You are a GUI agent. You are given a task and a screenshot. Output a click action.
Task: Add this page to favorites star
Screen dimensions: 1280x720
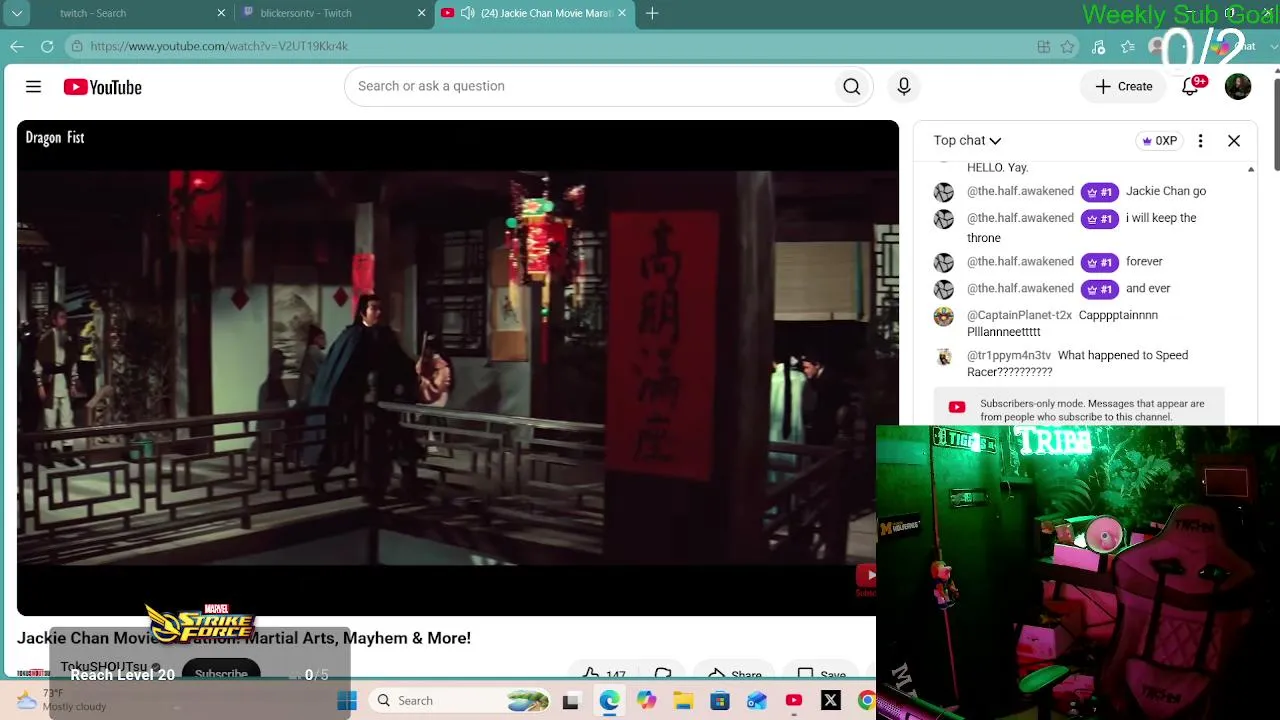coord(1068,46)
